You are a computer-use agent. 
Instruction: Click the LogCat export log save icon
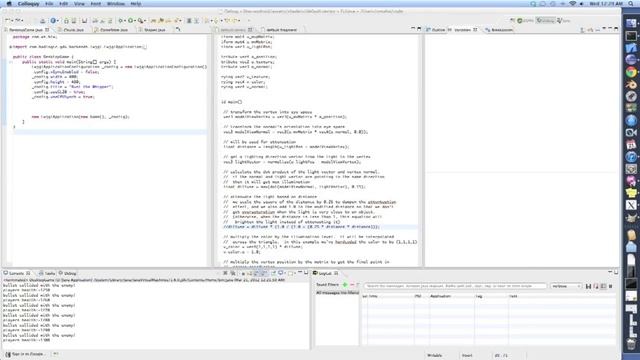pyautogui.click(x=588, y=286)
